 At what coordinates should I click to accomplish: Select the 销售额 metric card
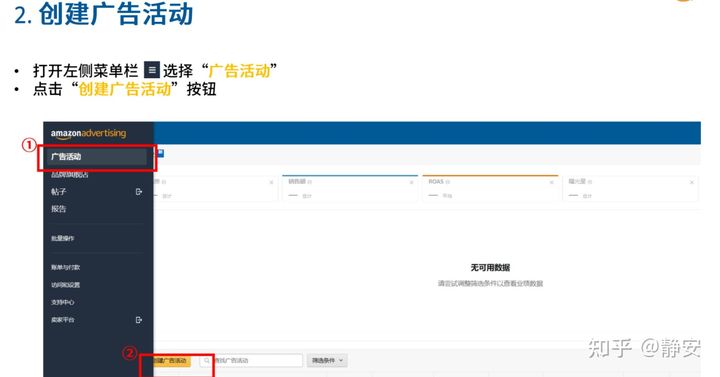pyautogui.click(x=350, y=188)
